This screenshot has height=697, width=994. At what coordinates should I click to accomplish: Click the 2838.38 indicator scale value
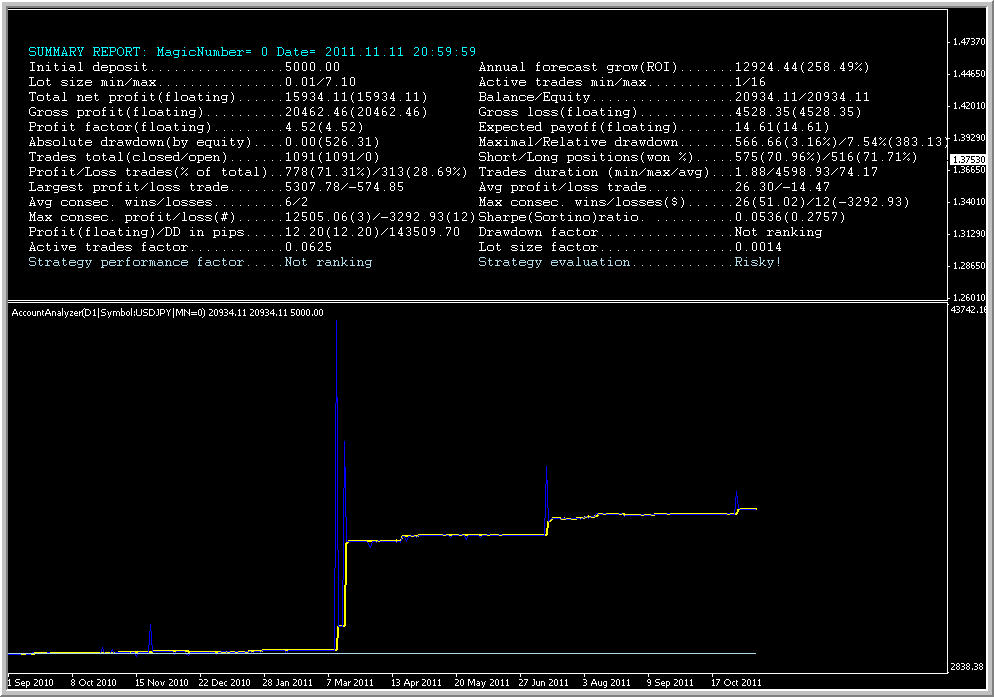[x=967, y=667]
